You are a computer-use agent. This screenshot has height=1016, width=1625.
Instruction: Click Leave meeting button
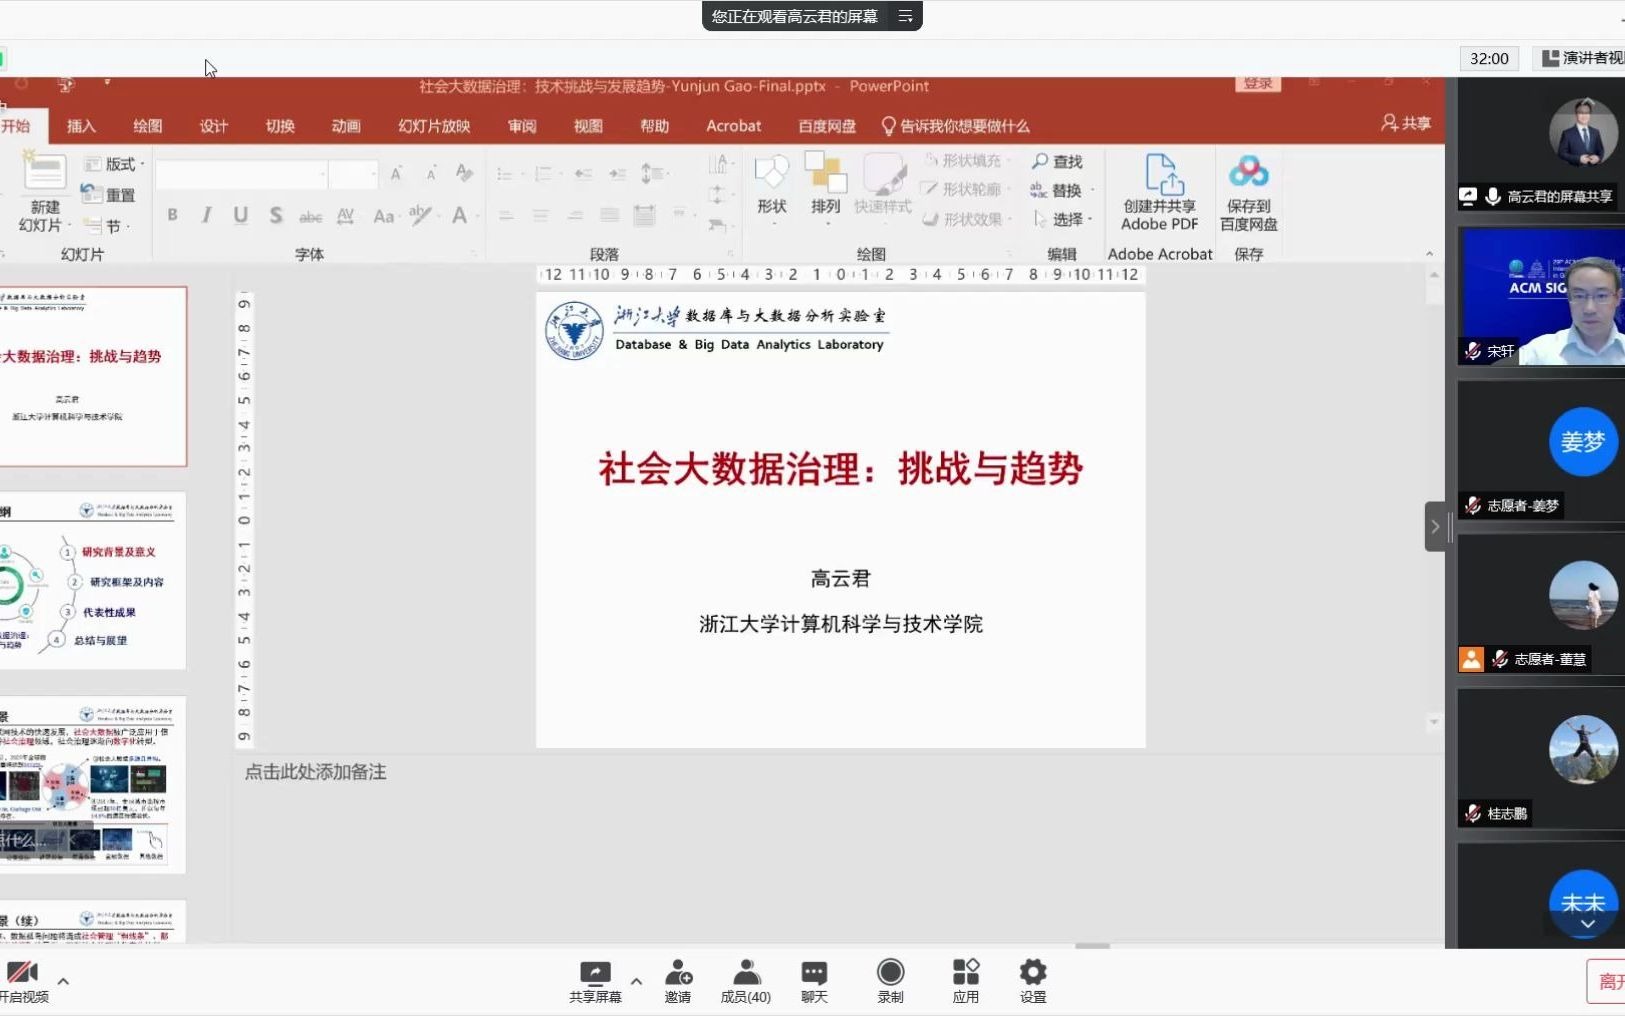(x=1607, y=982)
